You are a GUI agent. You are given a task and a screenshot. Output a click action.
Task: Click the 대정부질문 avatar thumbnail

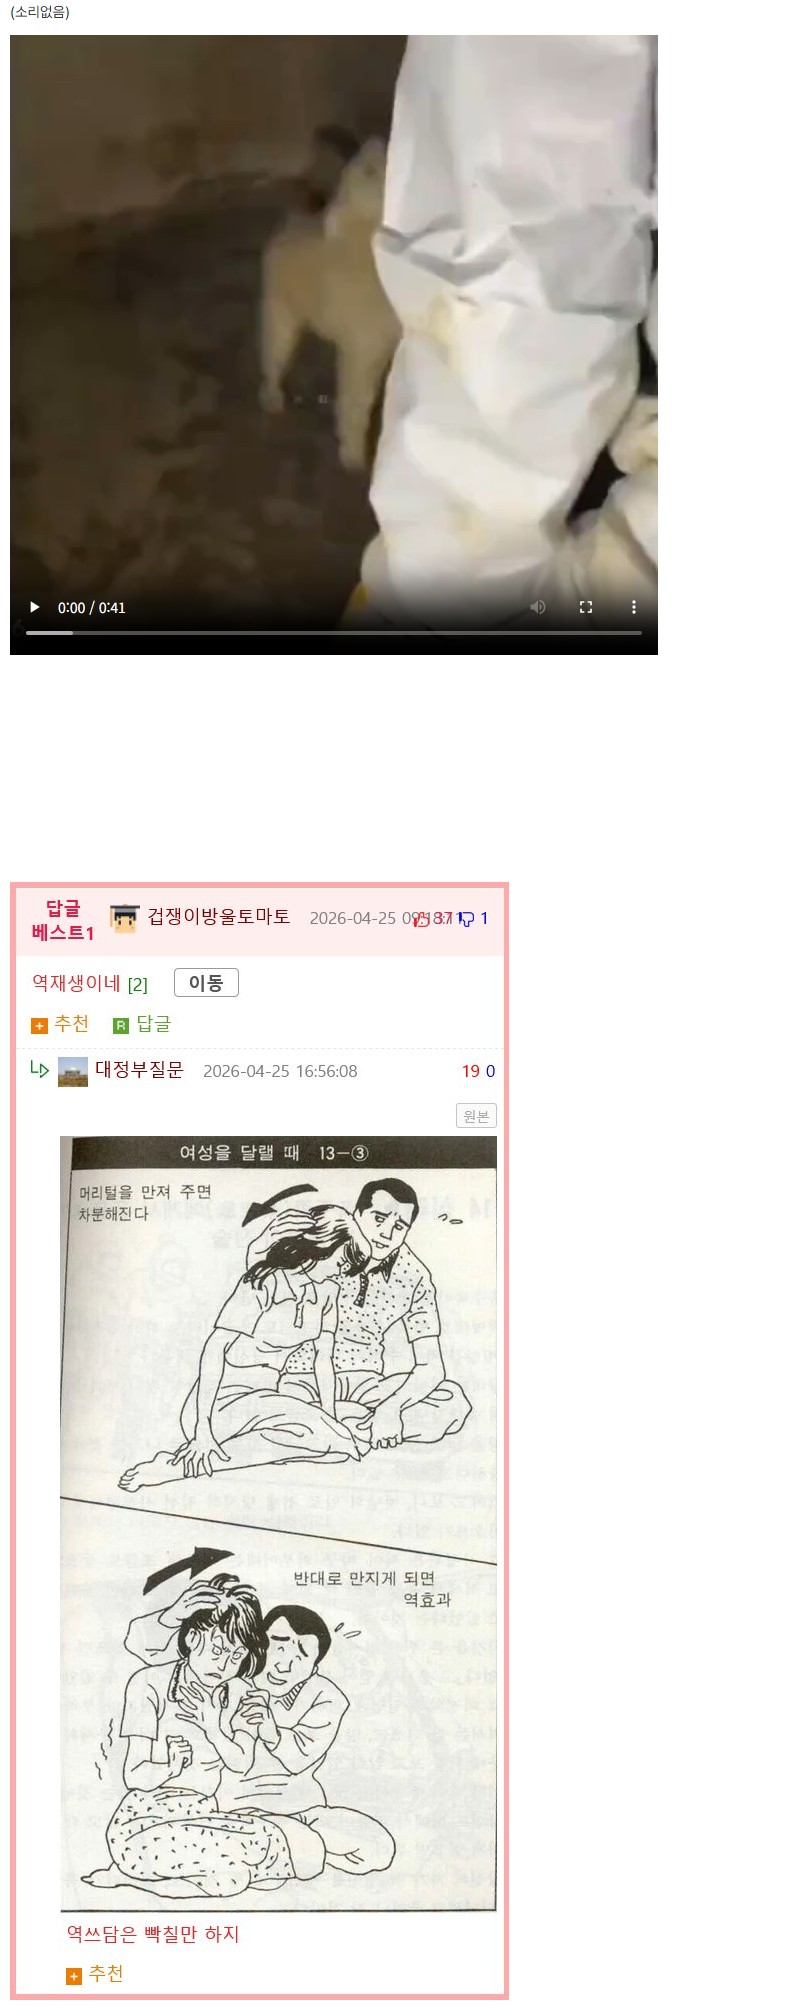(73, 1071)
